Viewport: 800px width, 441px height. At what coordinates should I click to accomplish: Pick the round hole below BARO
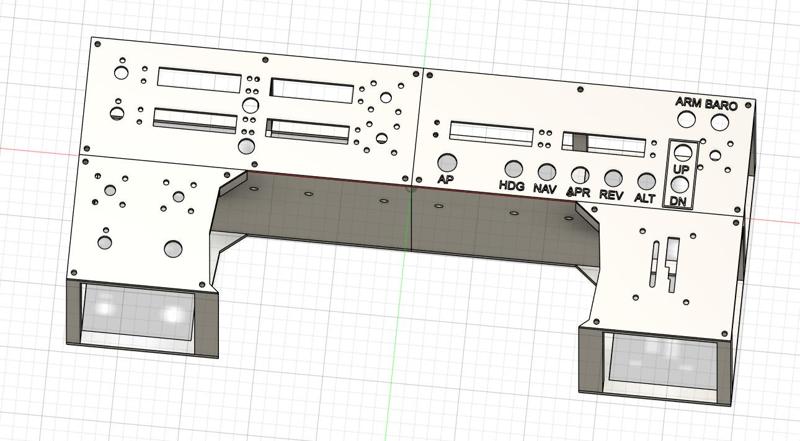click(719, 122)
